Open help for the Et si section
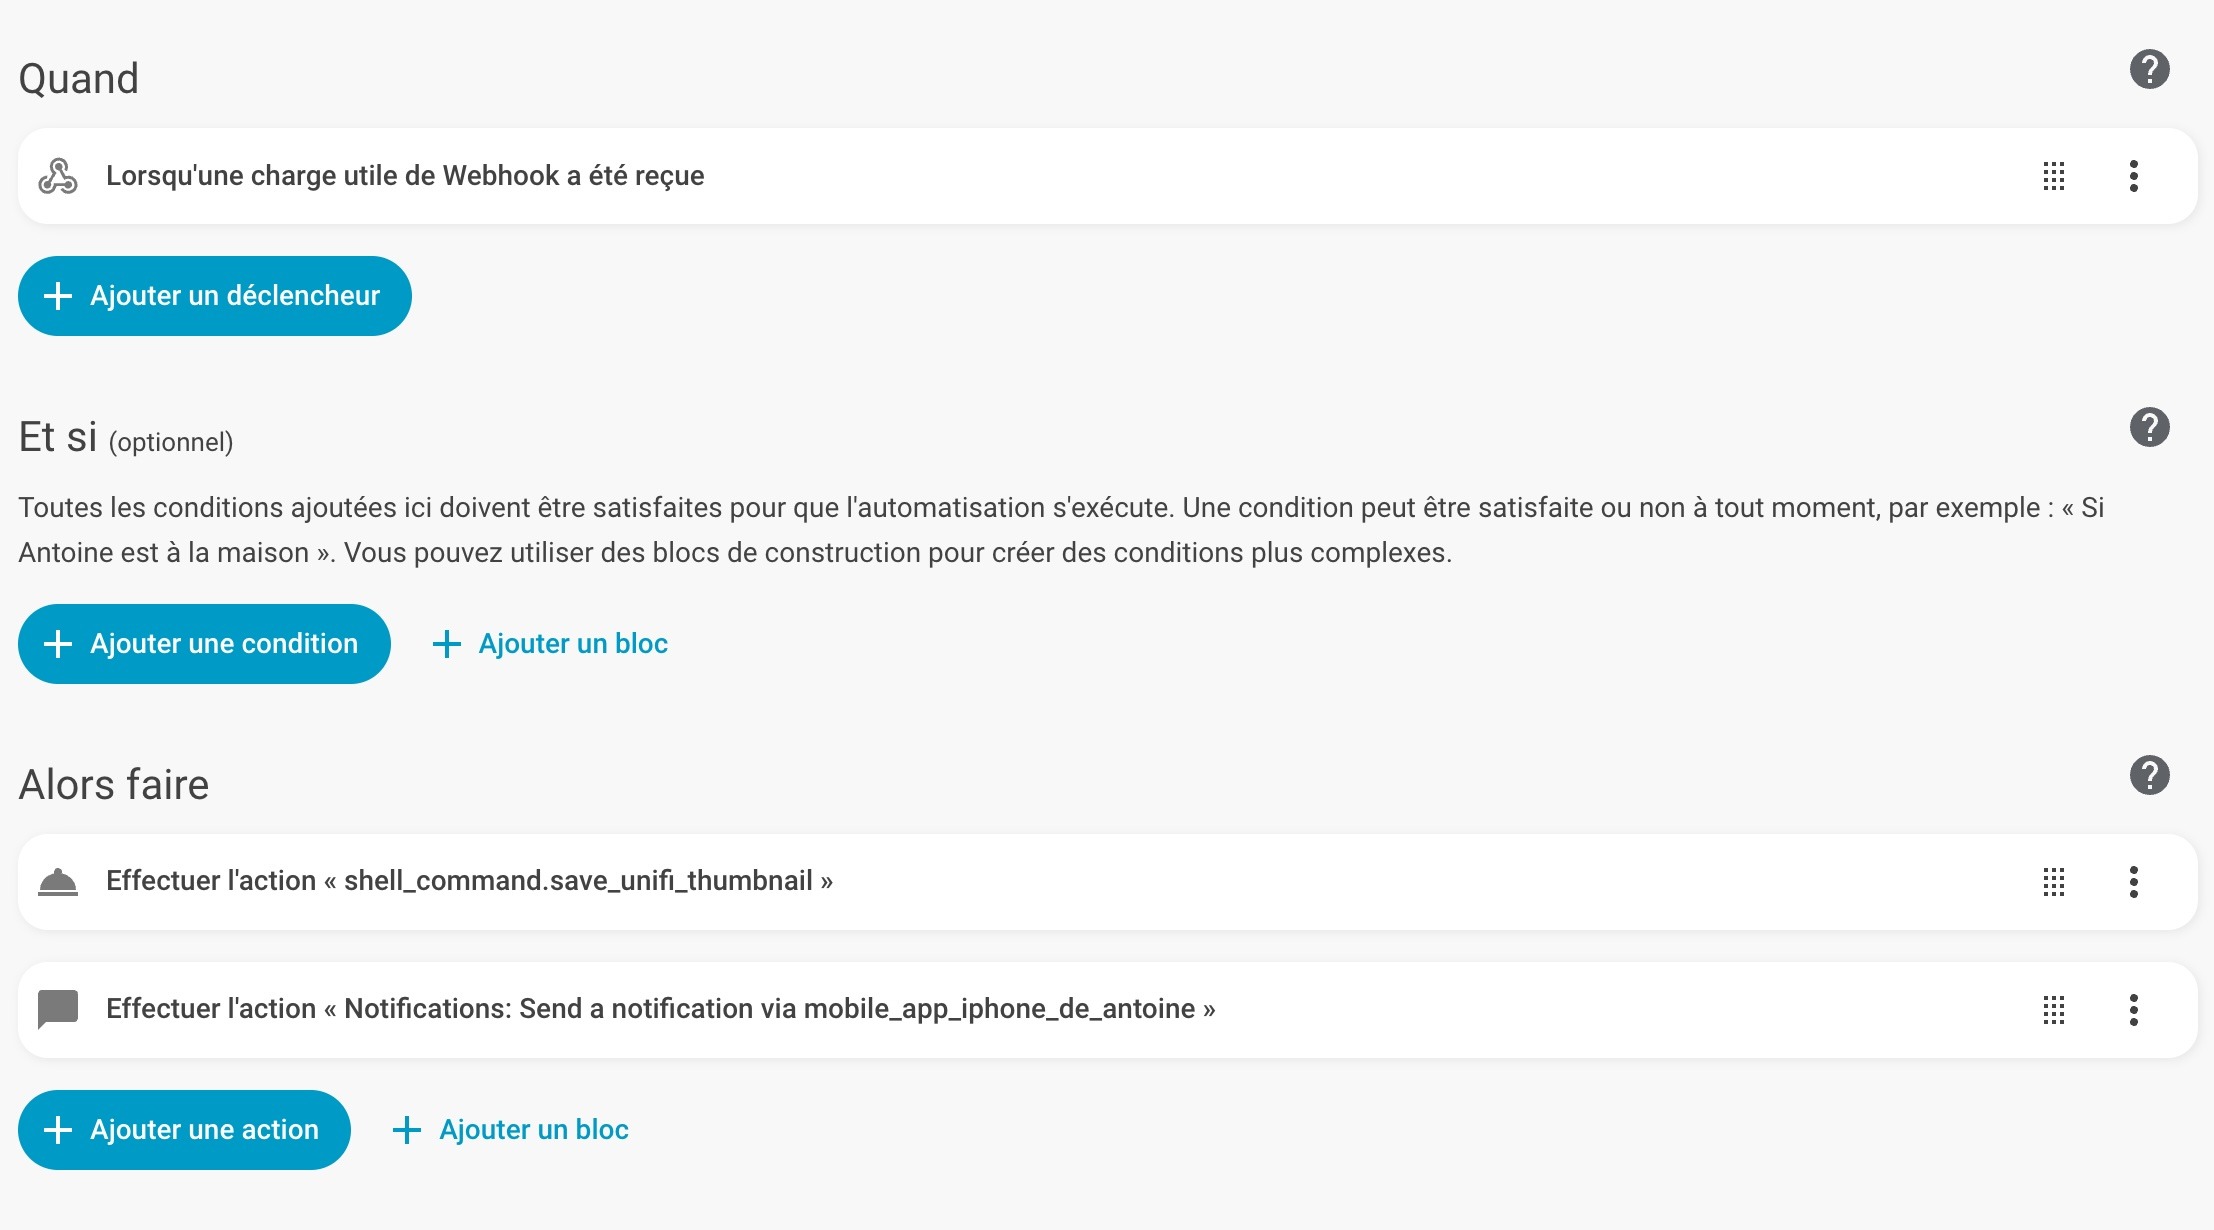The width and height of the screenshot is (2214, 1230). pos(2149,427)
